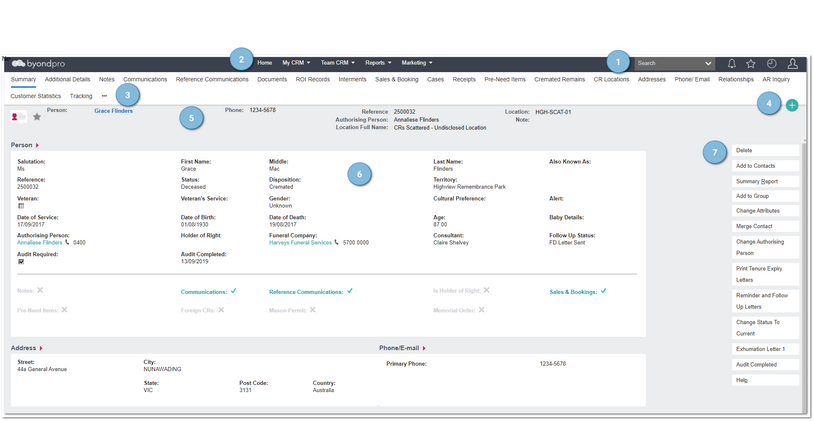
Task: Open the three-dots more tabs menu
Action: tap(104, 96)
